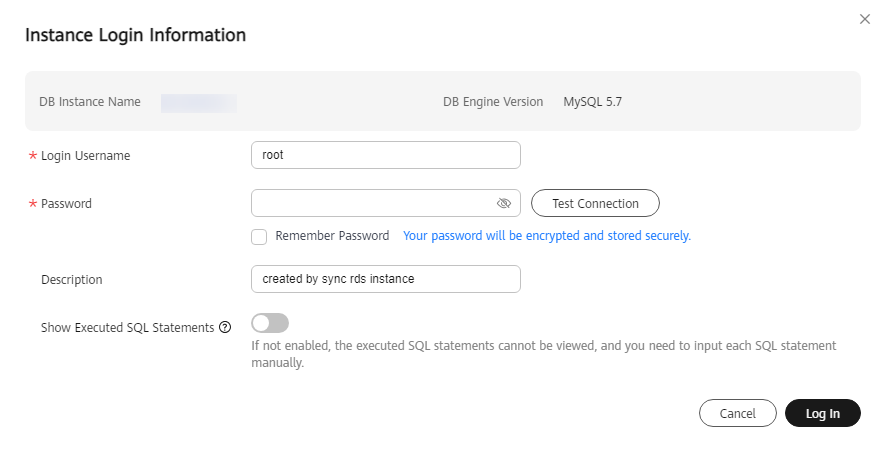The image size is (887, 454).
Task: Click the SQL statements hint text below the toggle
Action: click(543, 354)
